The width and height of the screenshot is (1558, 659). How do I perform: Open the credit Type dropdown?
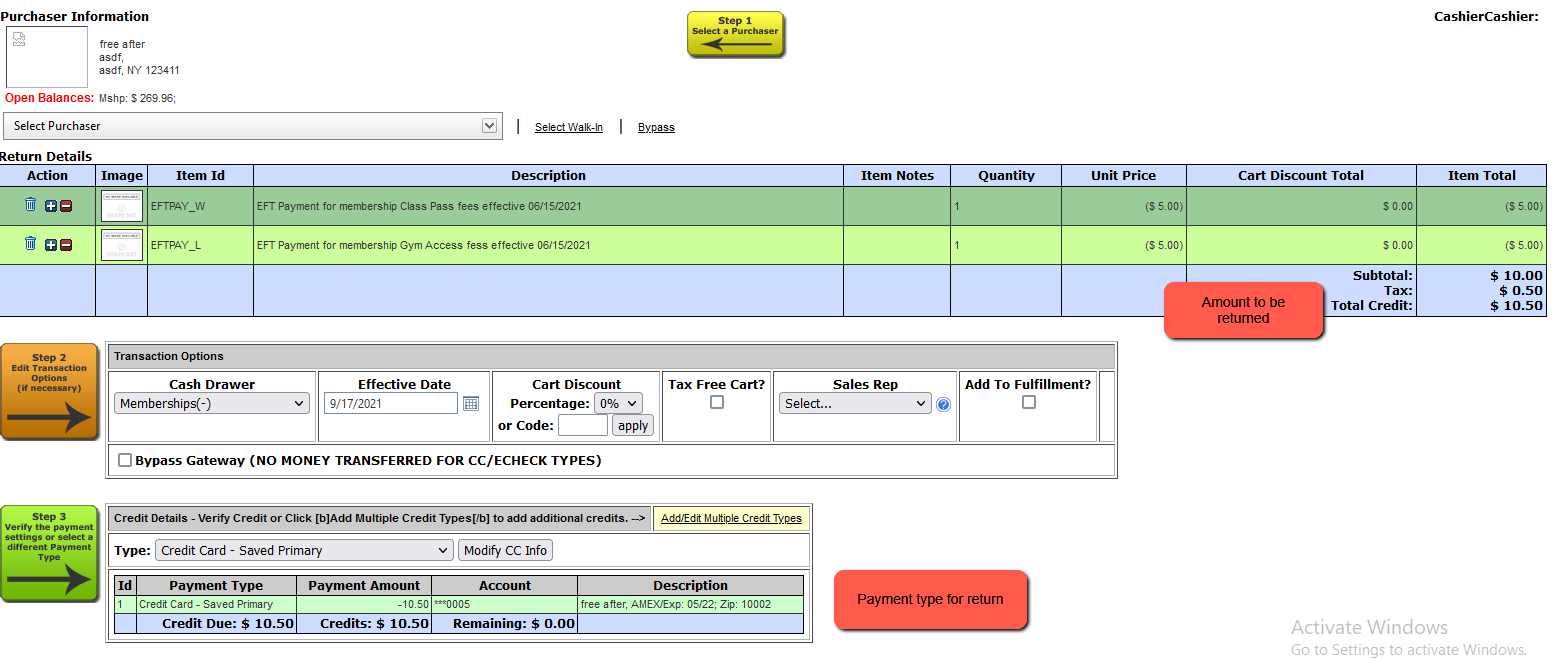click(x=304, y=550)
